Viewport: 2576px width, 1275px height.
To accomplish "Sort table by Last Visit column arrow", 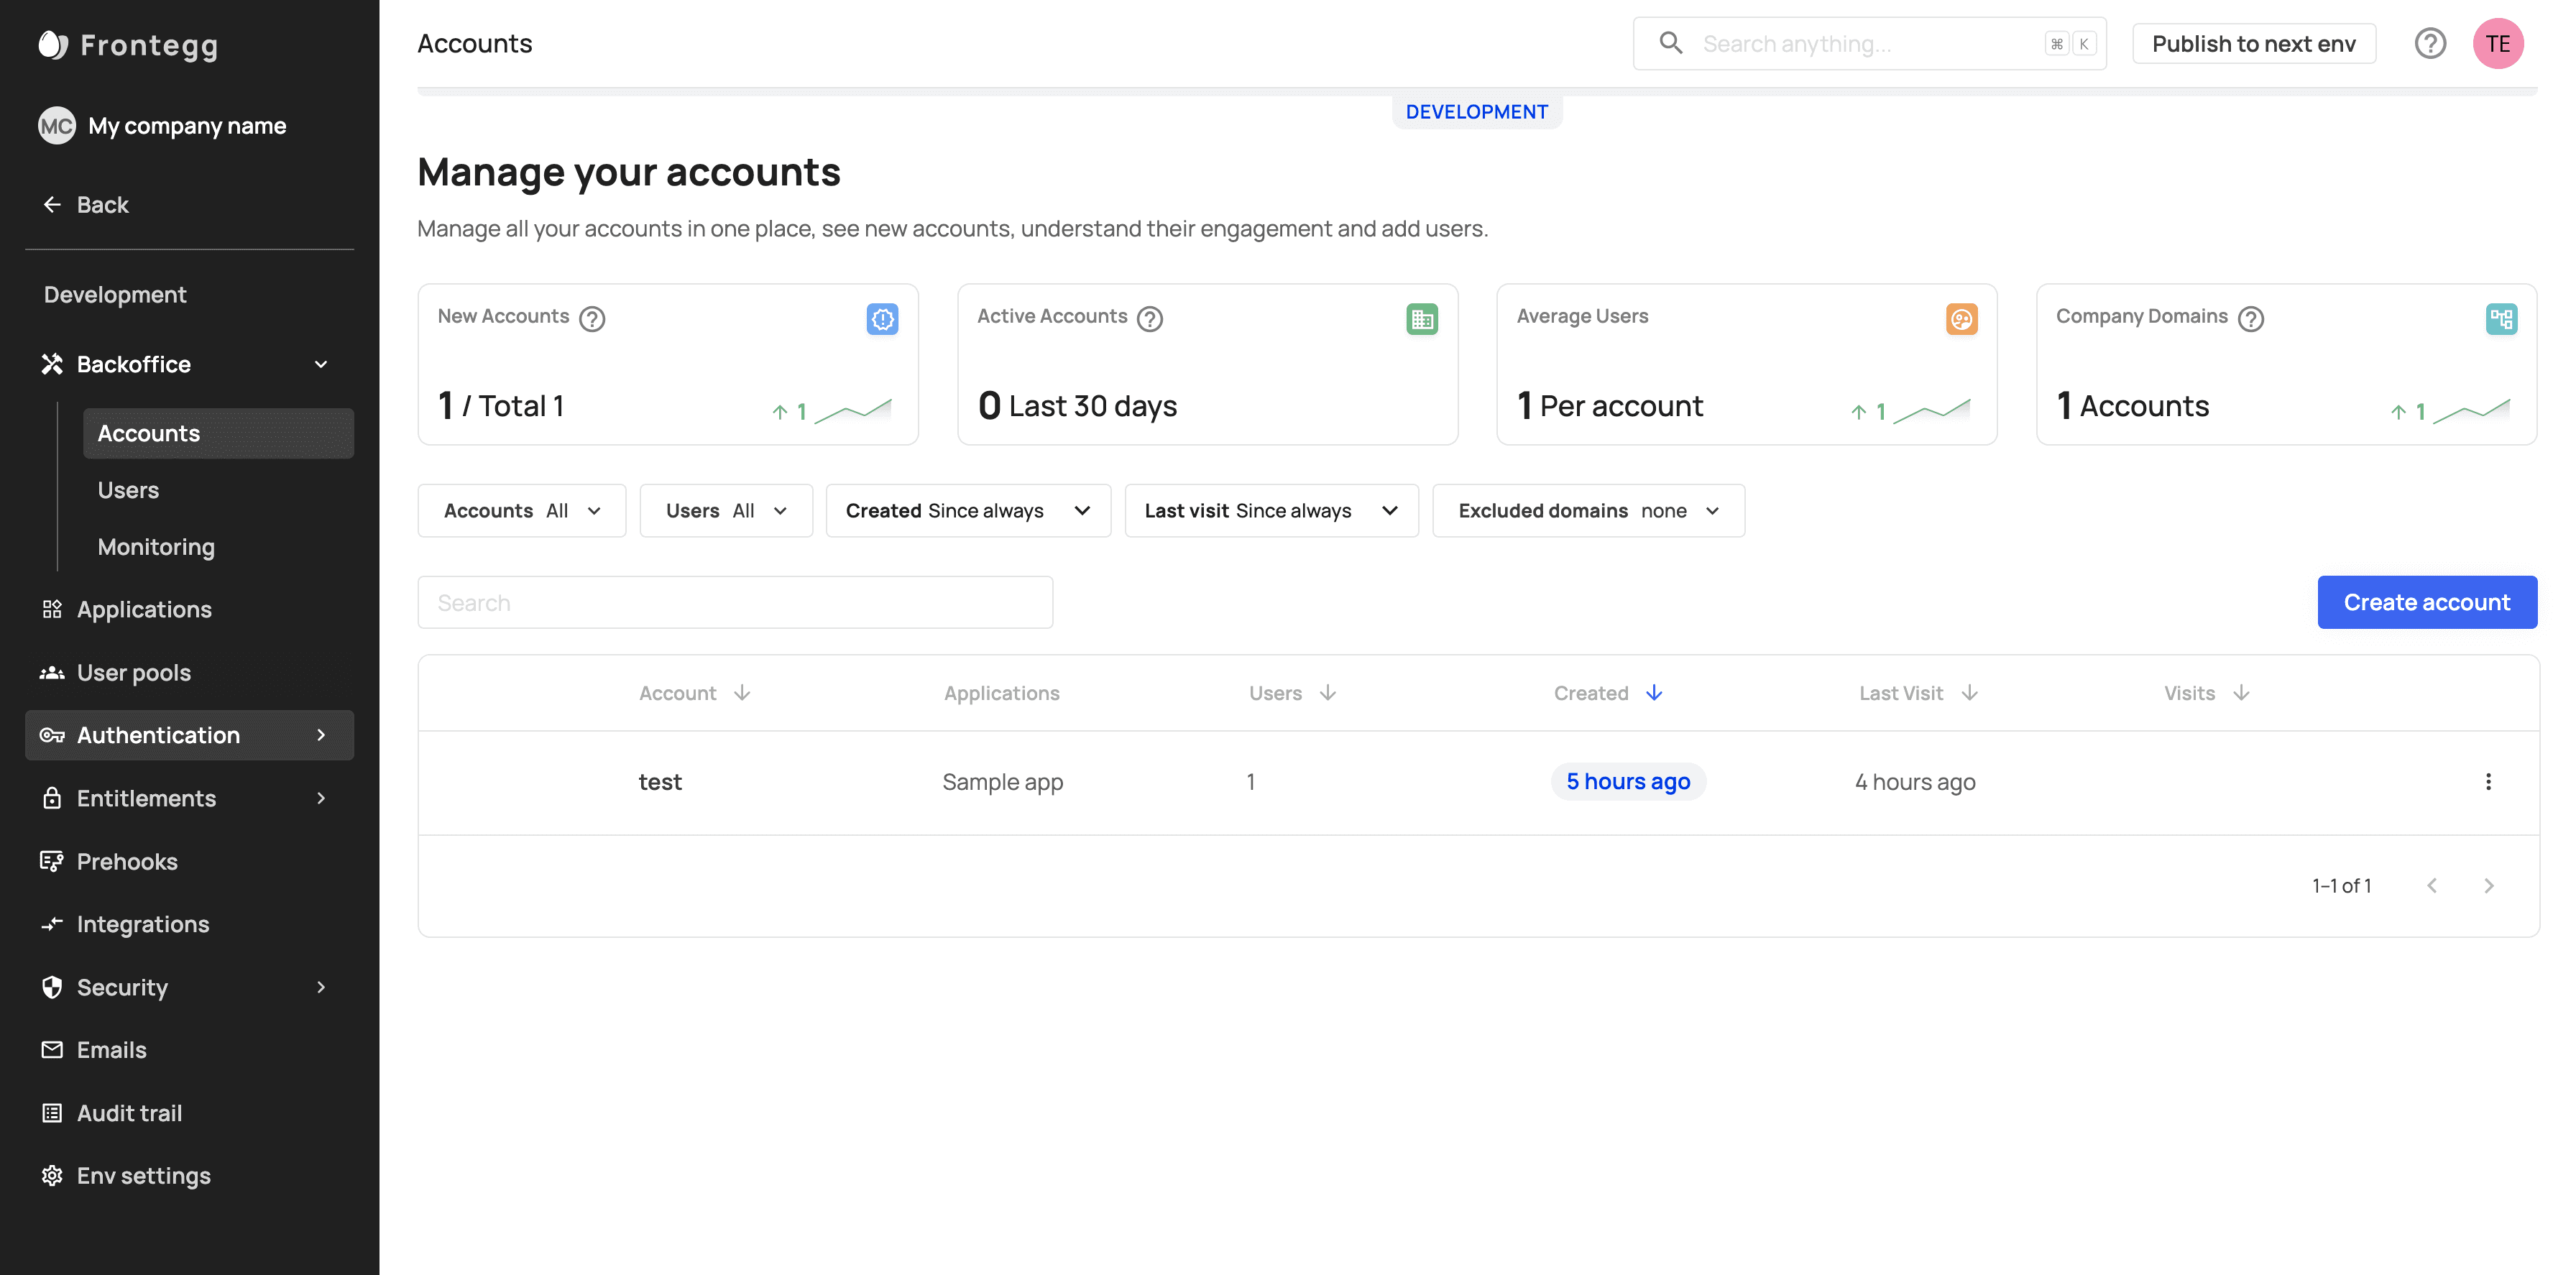I will [x=1969, y=693].
